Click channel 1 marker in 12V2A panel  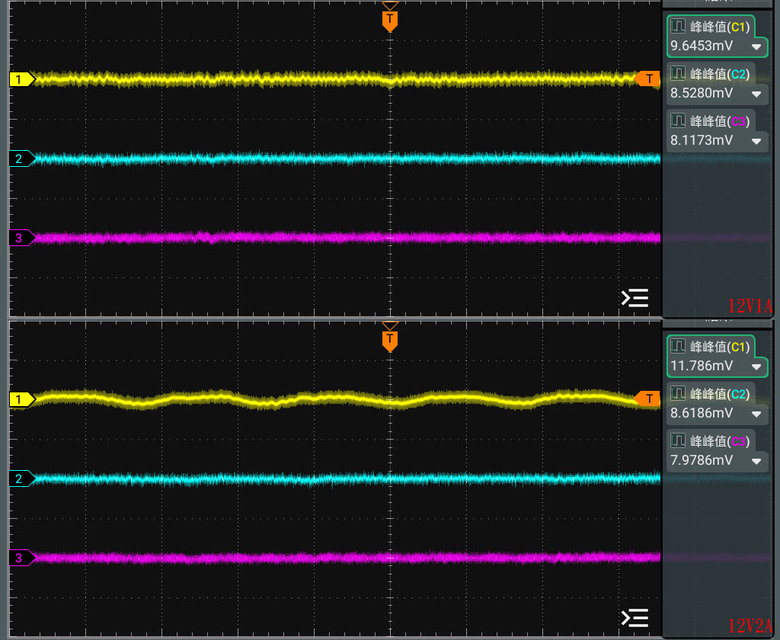(x=22, y=399)
